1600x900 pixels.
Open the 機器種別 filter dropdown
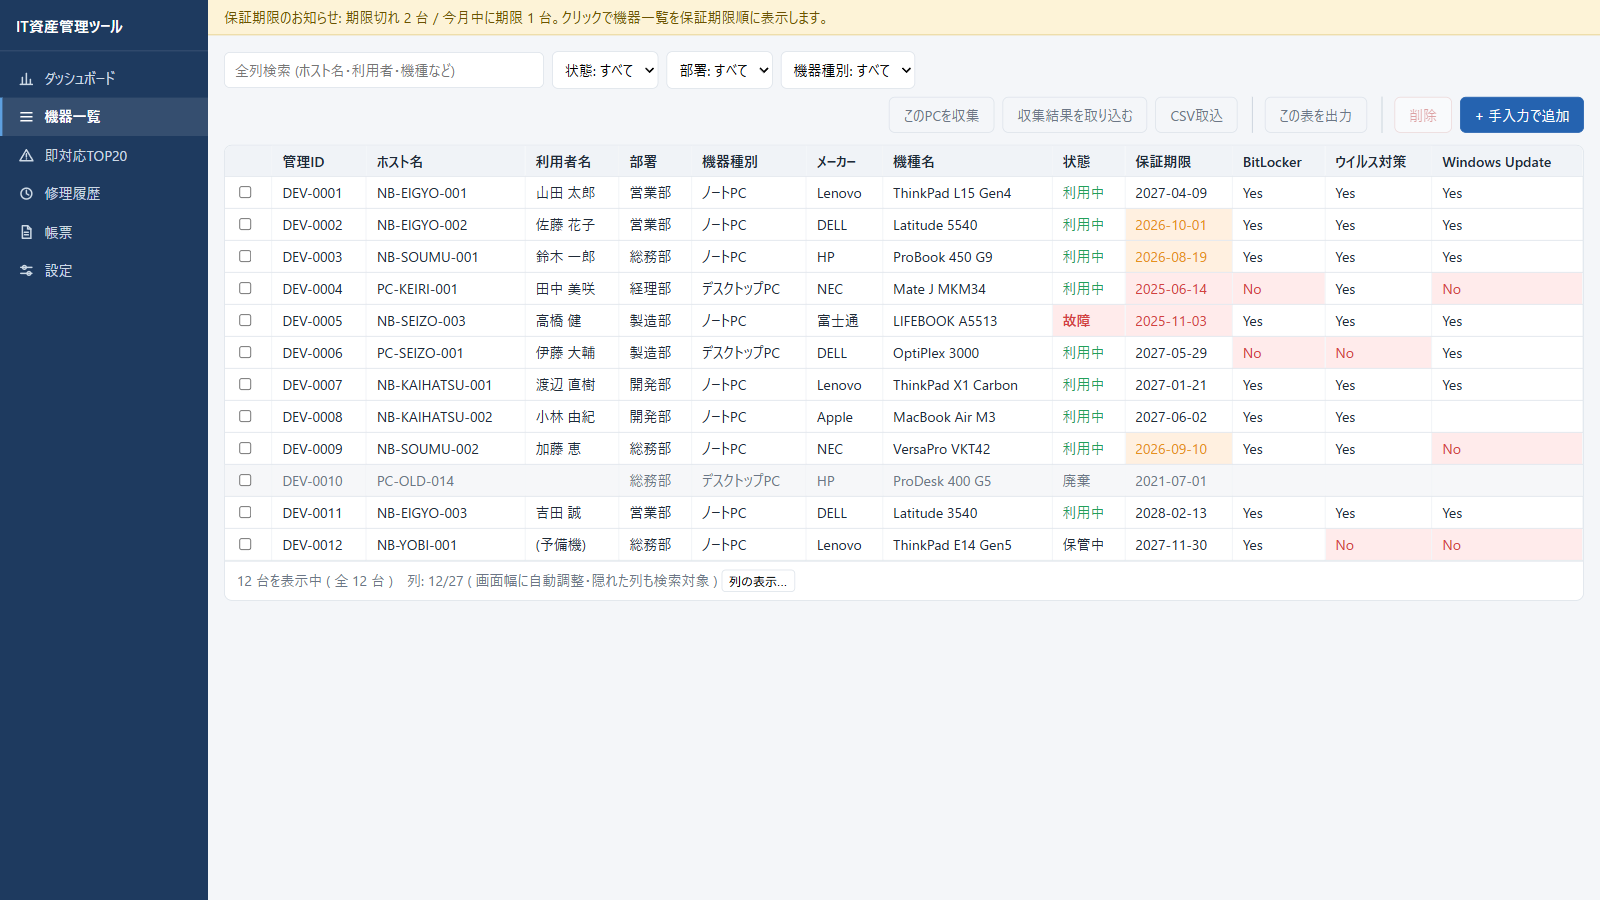(x=847, y=70)
